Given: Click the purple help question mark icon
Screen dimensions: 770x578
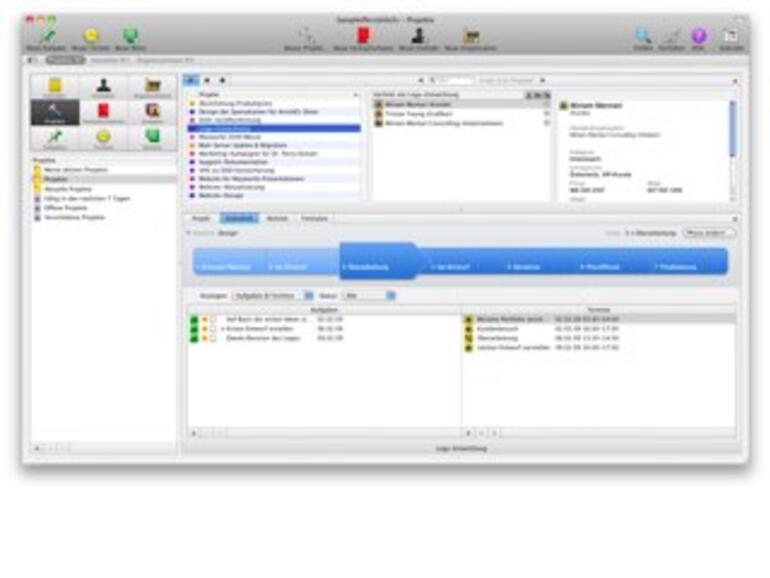Looking at the screenshot, I should click(698, 35).
